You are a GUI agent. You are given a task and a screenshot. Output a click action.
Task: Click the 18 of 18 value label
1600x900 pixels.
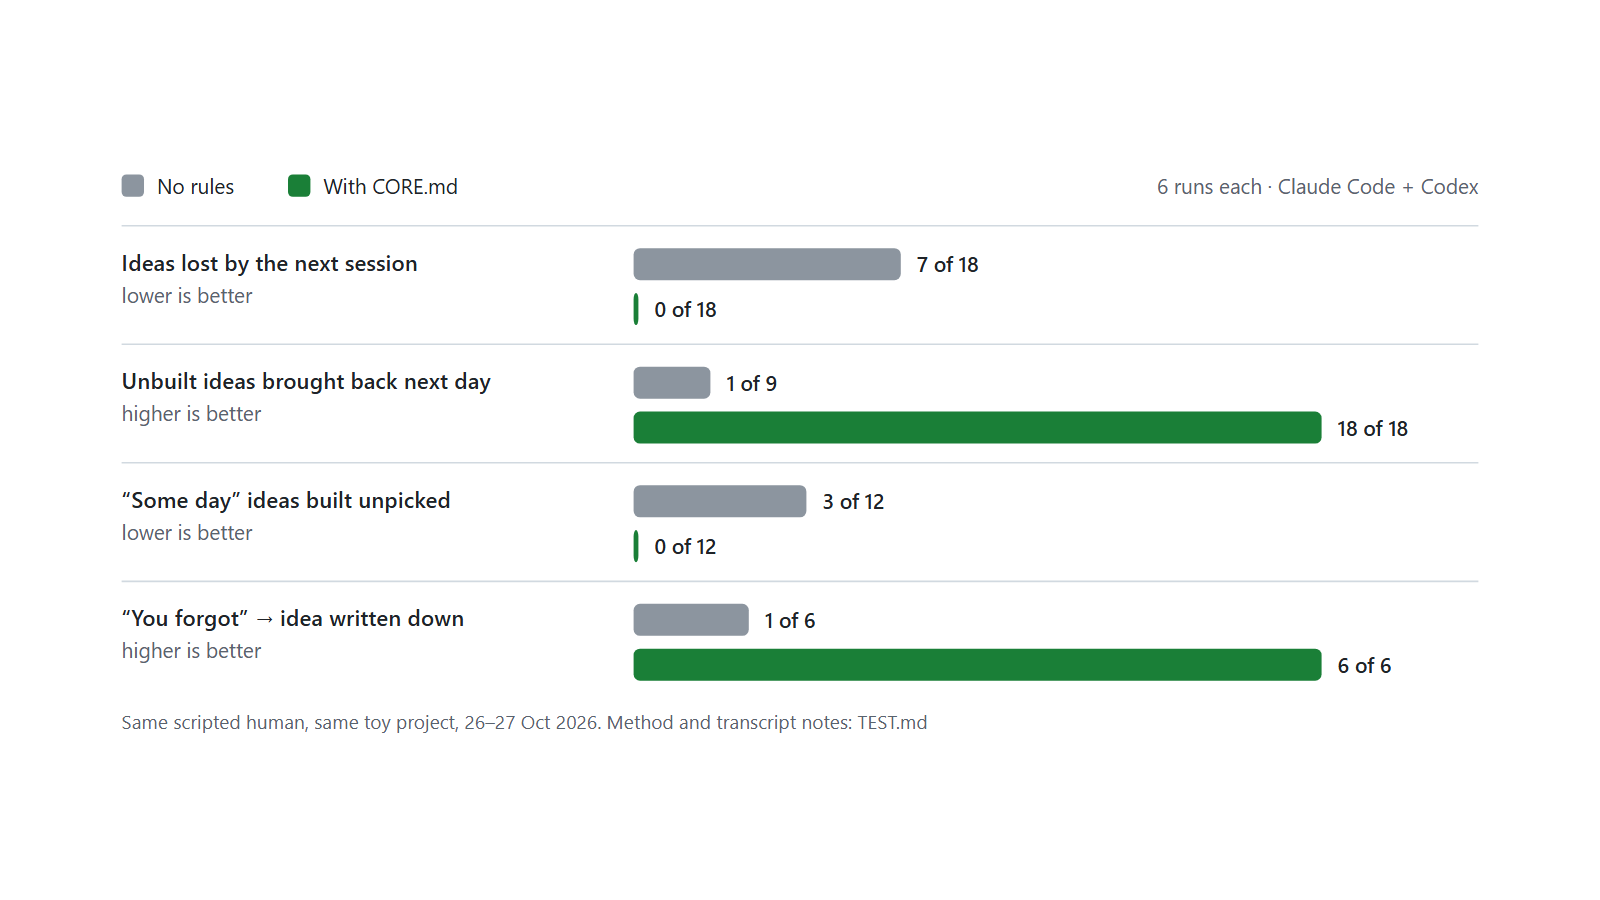1372,429
